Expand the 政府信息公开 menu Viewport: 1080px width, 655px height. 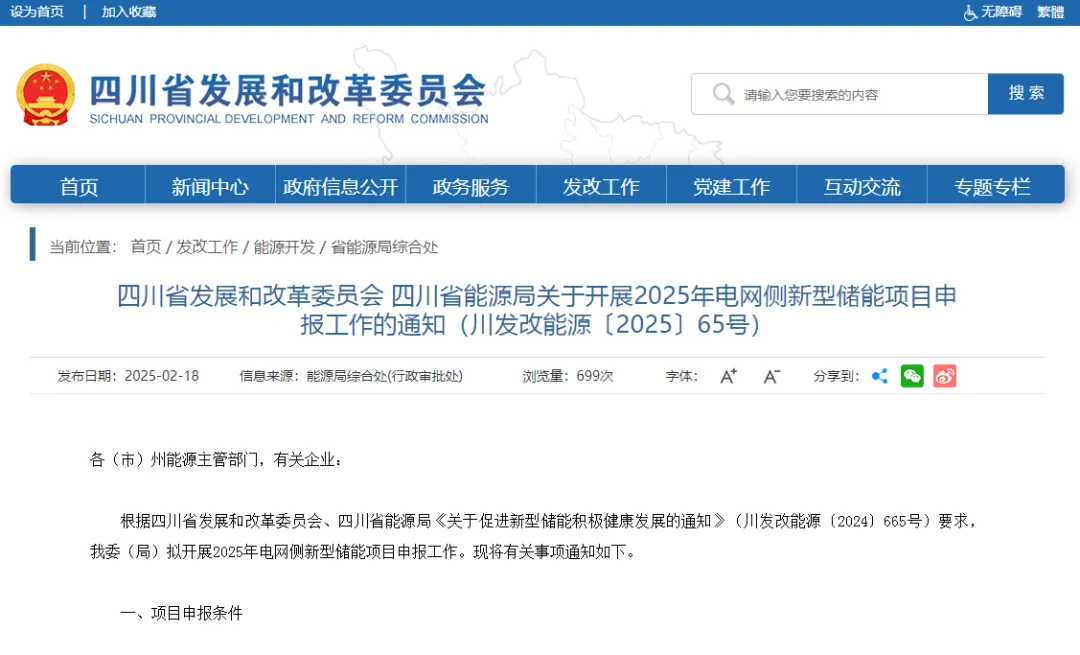tap(341, 186)
